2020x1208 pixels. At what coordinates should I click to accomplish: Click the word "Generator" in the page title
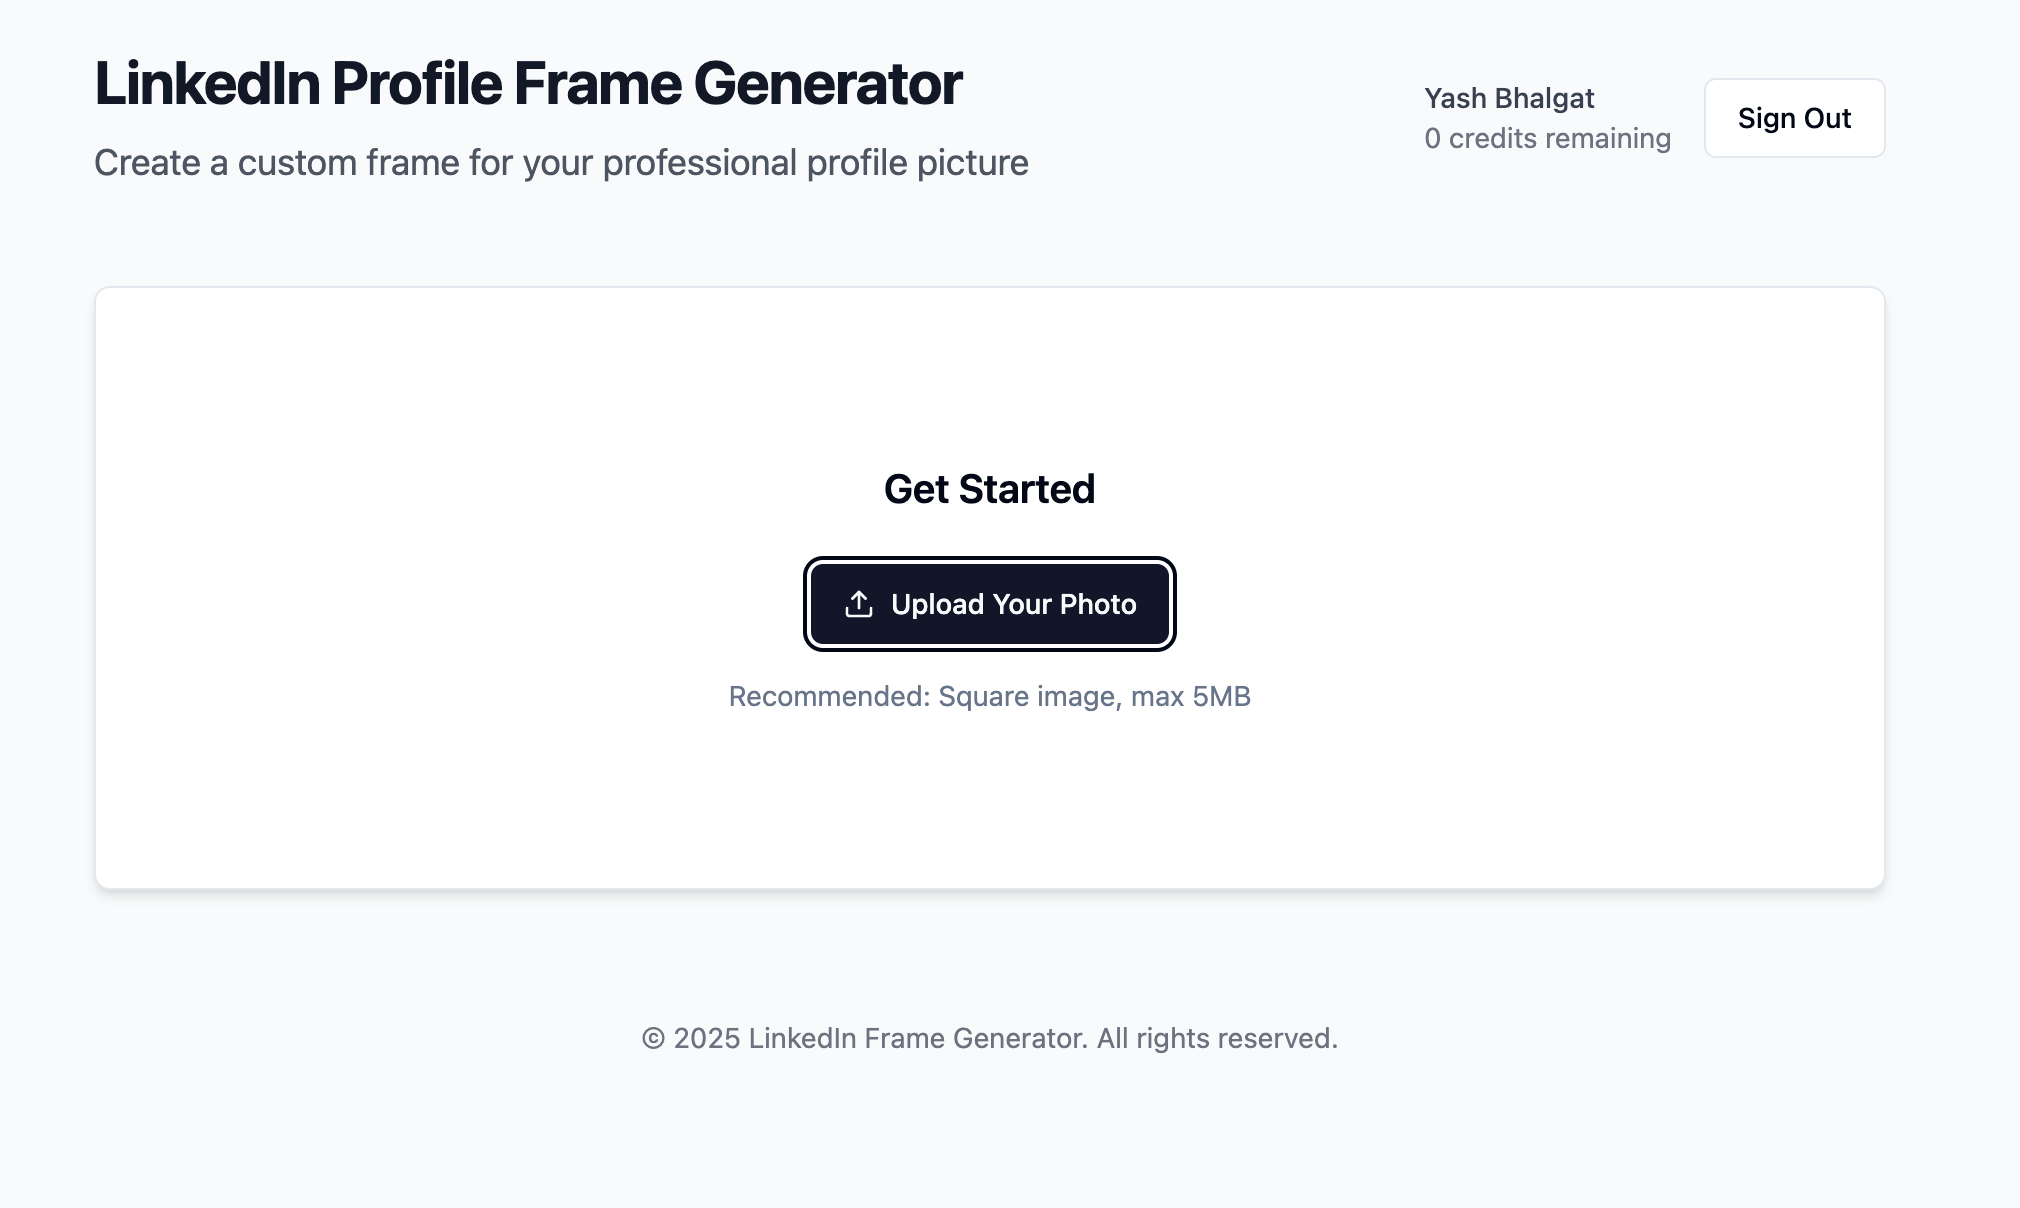pyautogui.click(x=828, y=83)
